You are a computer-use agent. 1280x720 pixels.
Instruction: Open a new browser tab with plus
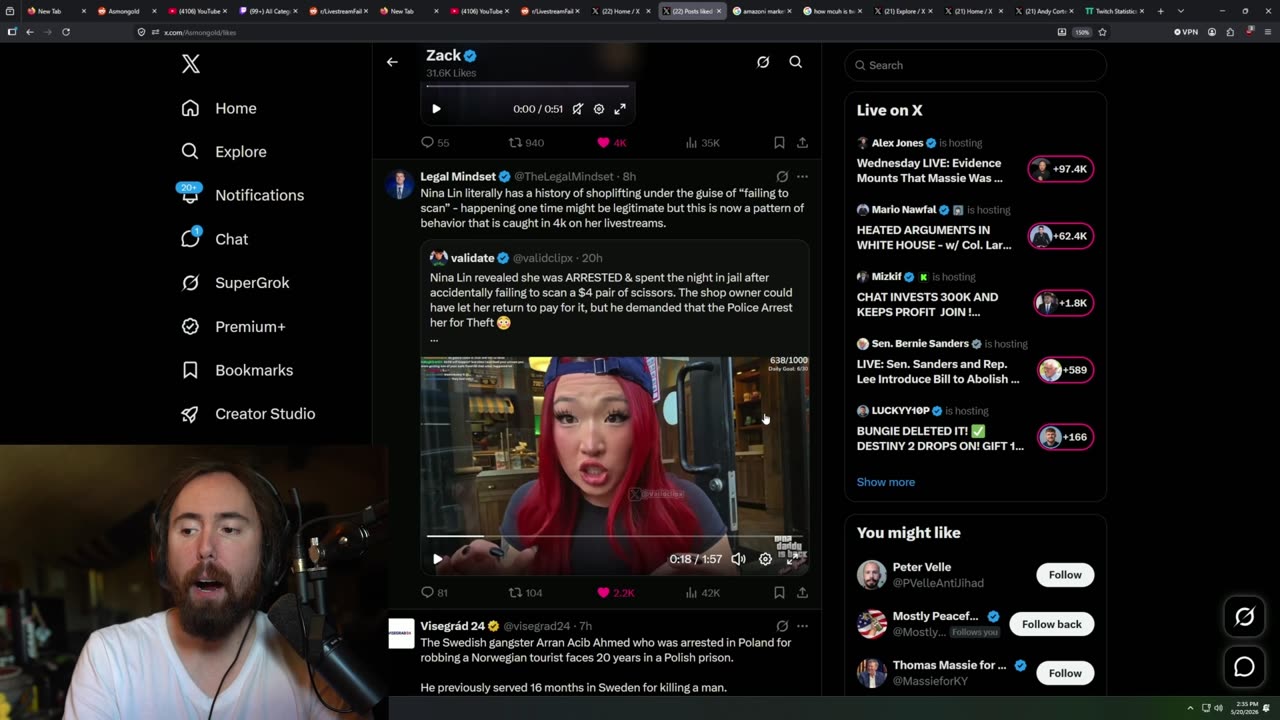tap(1160, 11)
